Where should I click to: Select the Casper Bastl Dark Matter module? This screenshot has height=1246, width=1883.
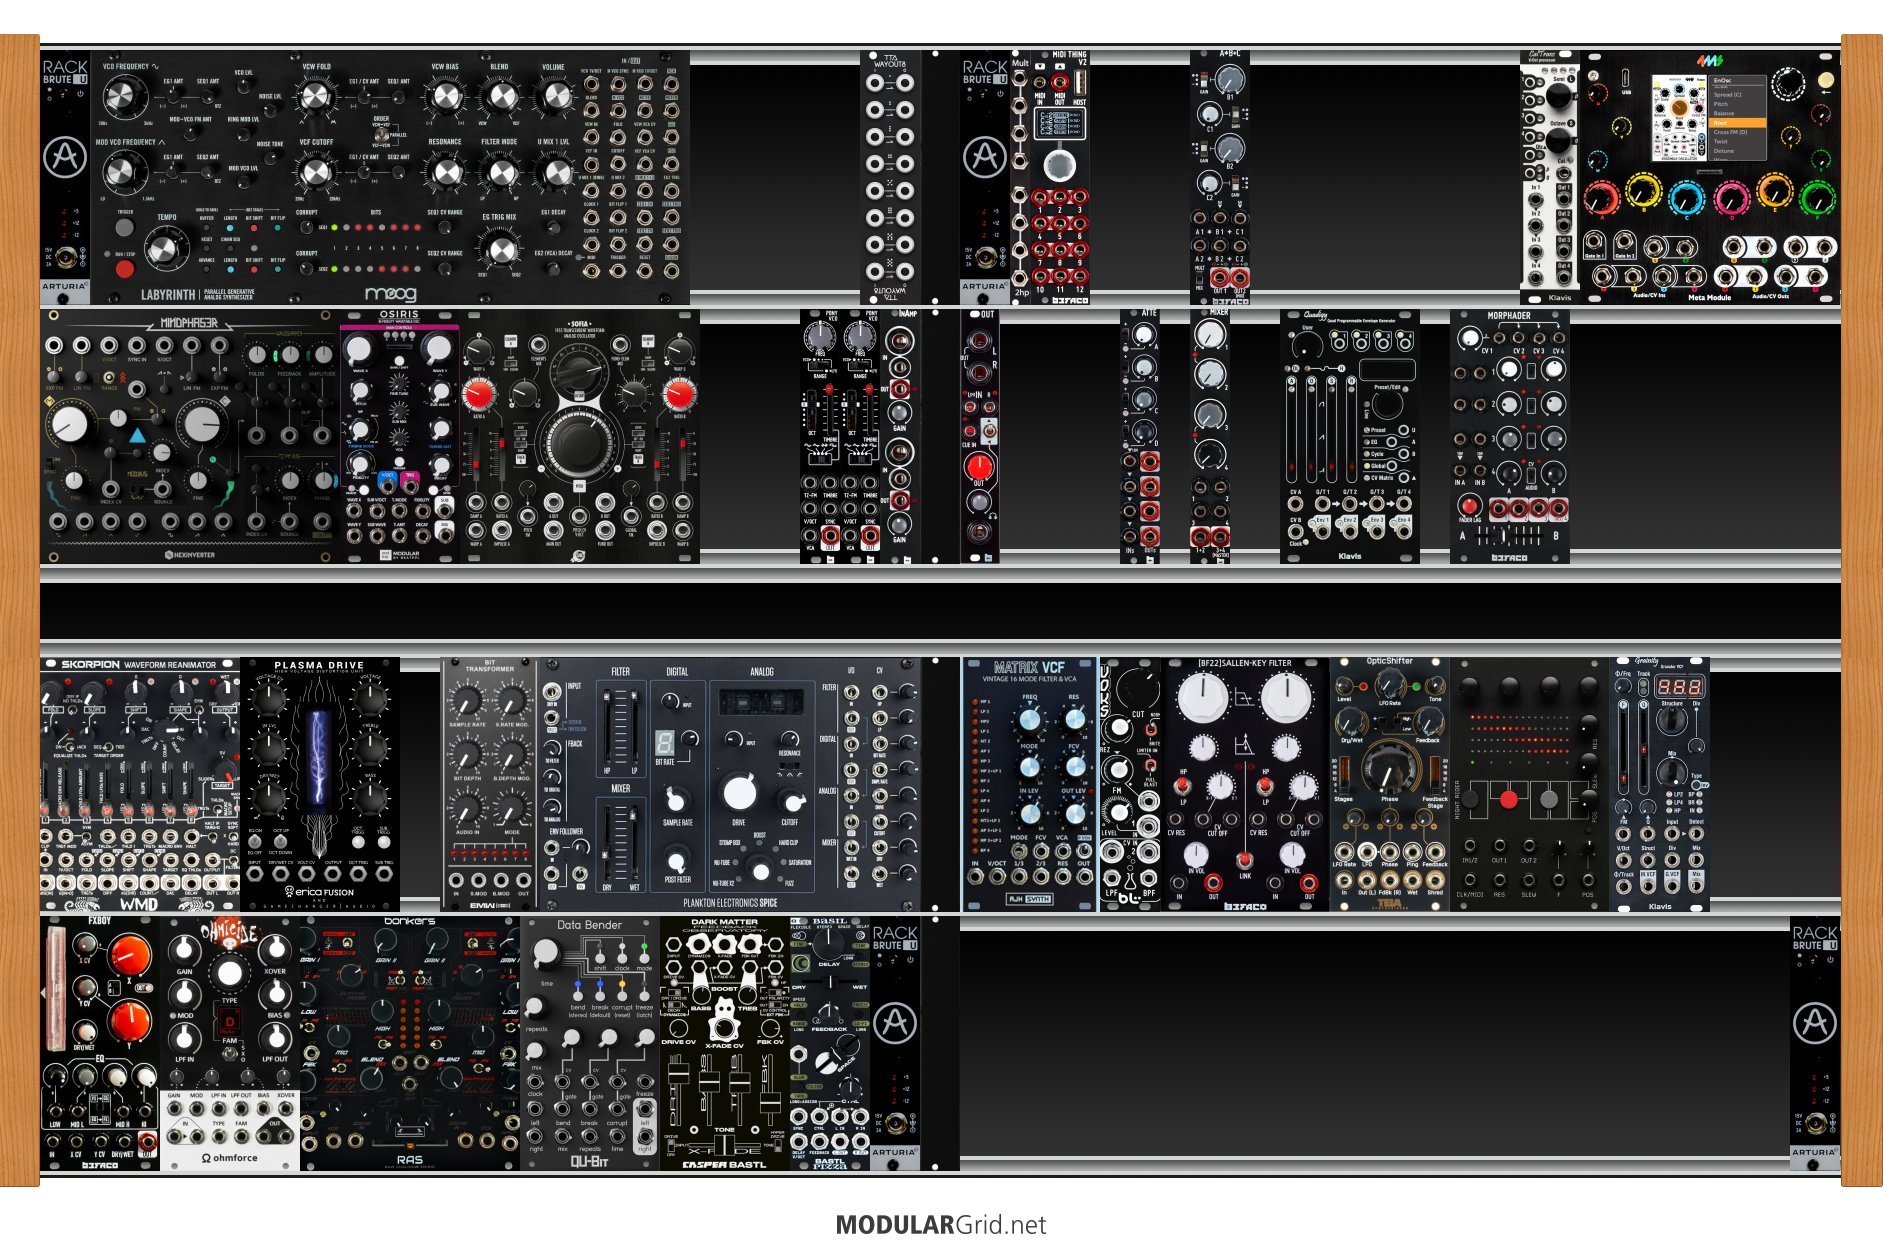[725, 1044]
